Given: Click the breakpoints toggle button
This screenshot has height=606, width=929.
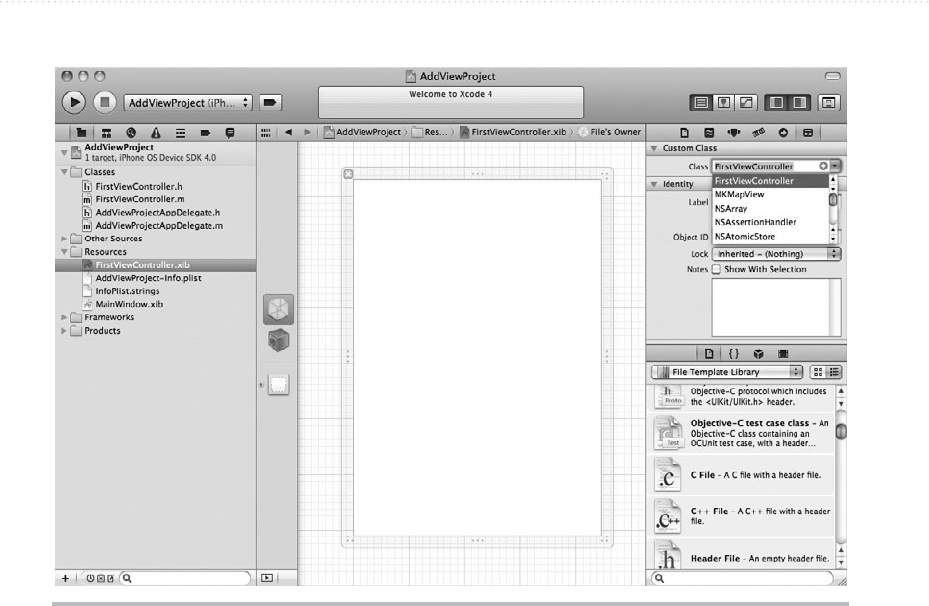Looking at the screenshot, I should click(270, 102).
